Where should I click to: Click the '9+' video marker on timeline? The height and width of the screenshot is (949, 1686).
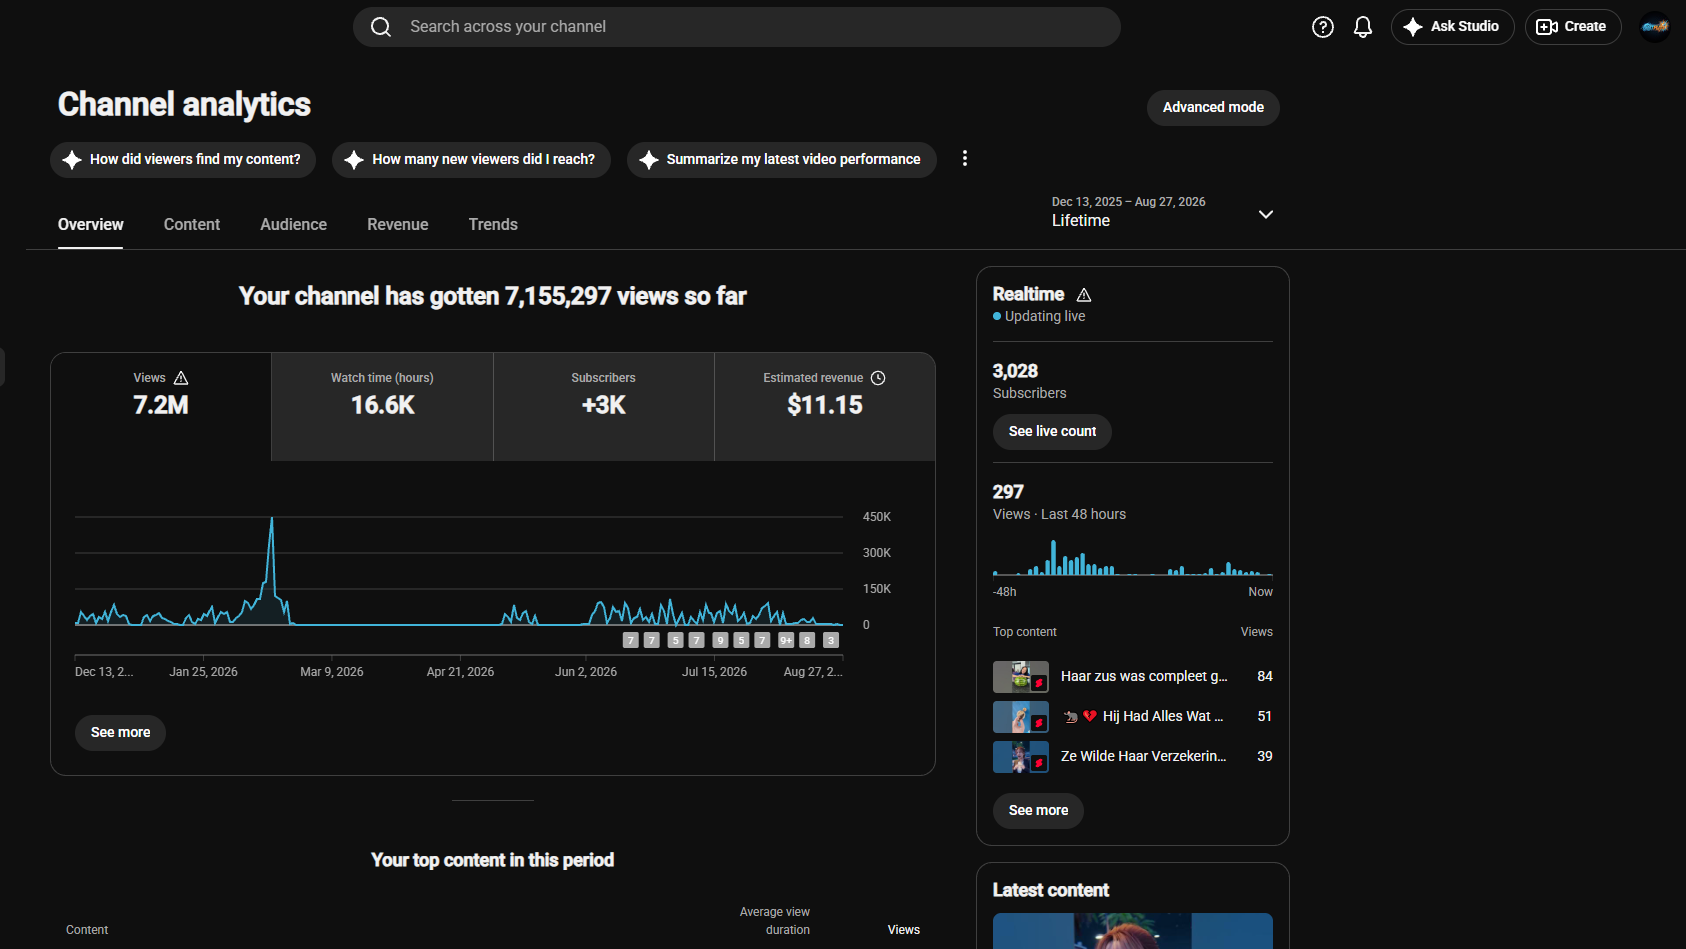tap(786, 640)
